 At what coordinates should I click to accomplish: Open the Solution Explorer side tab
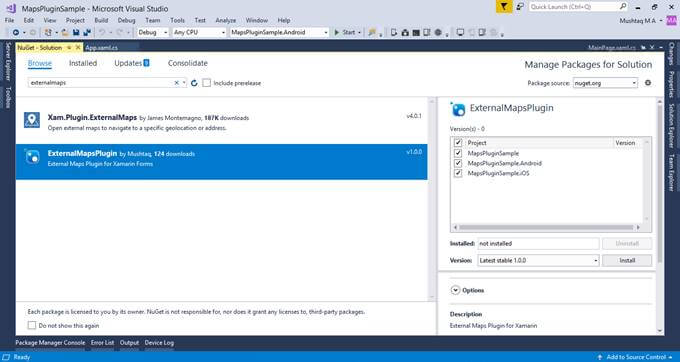click(x=672, y=126)
